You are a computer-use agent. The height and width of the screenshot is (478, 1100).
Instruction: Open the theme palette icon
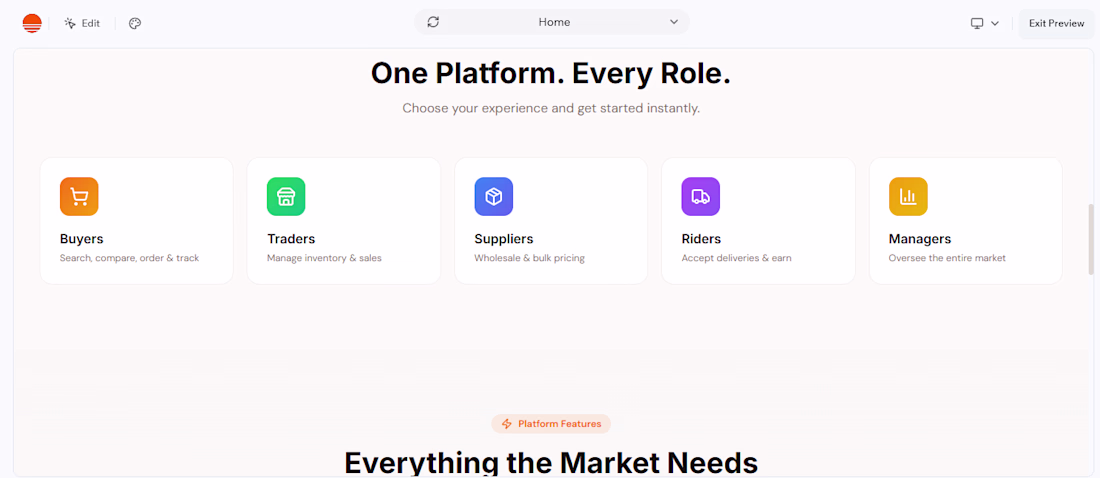pos(135,23)
